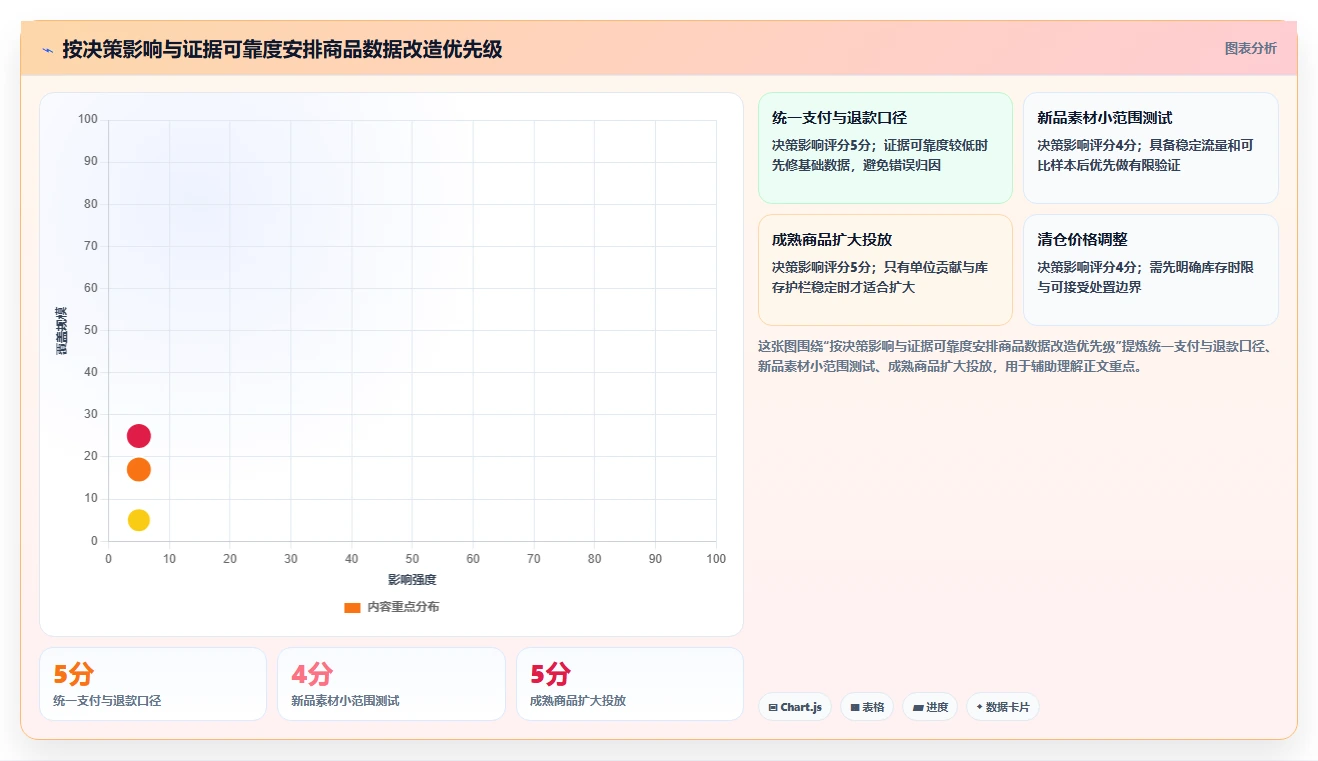Click the 覆盖规模 y-axis title
This screenshot has height=761, width=1318.
click(x=61, y=330)
